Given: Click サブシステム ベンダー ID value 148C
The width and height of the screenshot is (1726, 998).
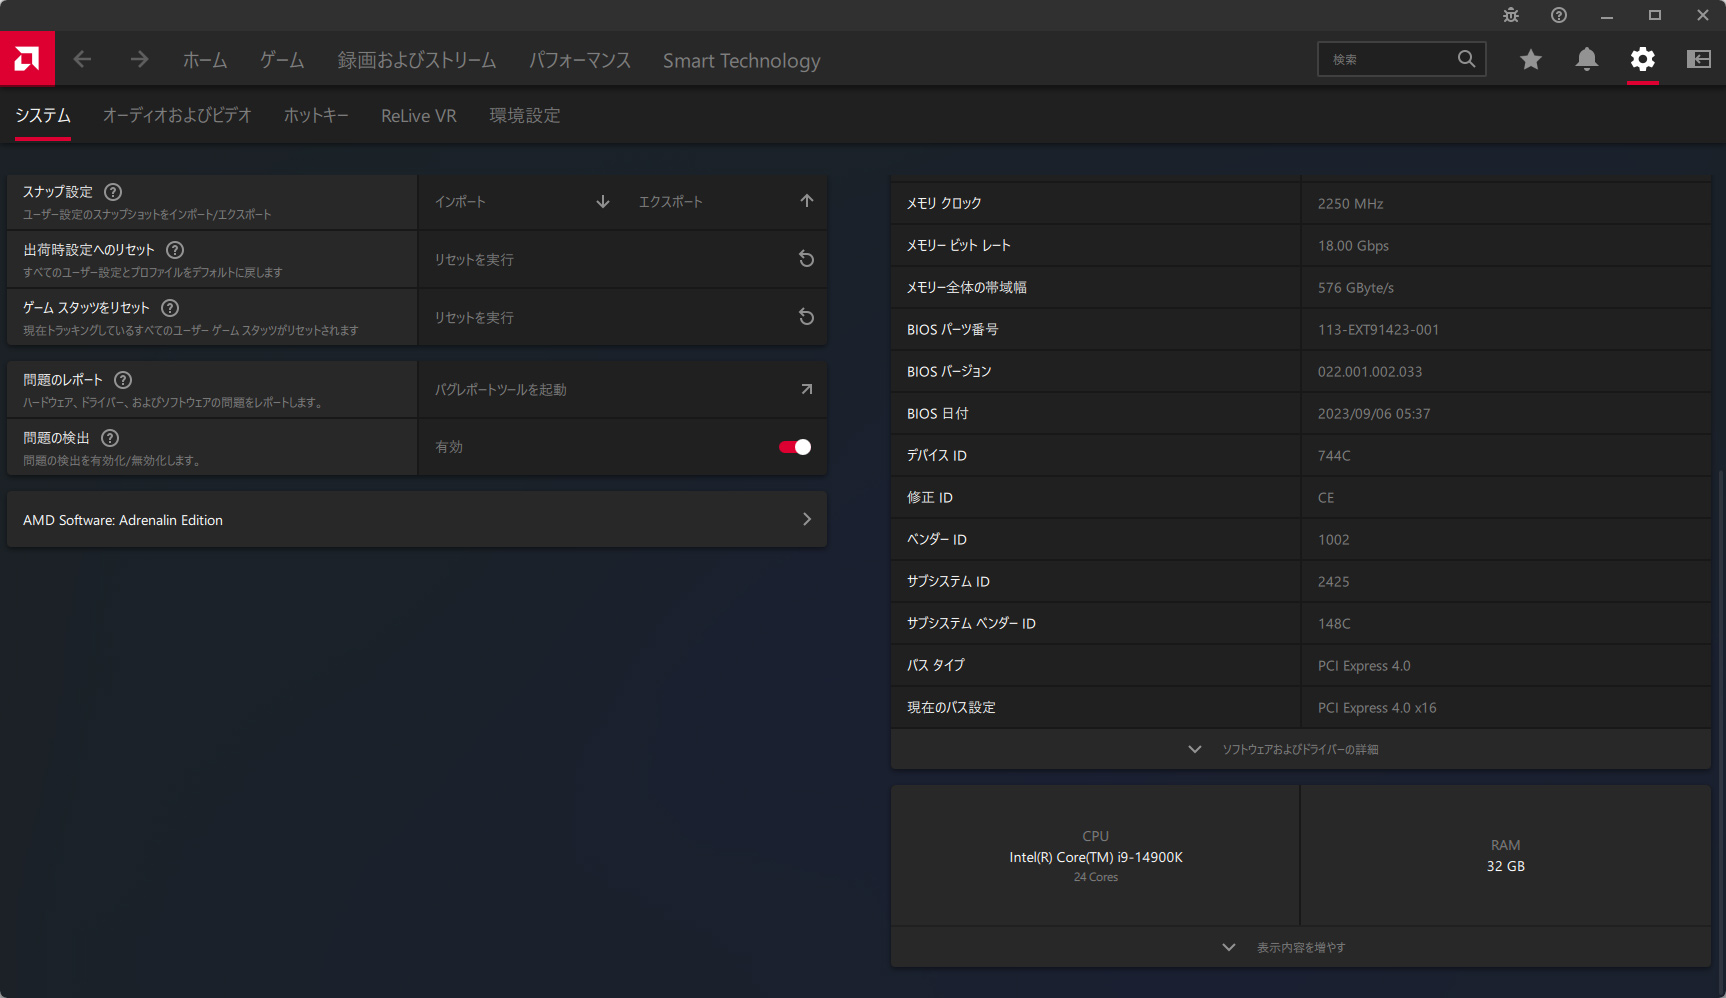Looking at the screenshot, I should coord(1334,624).
